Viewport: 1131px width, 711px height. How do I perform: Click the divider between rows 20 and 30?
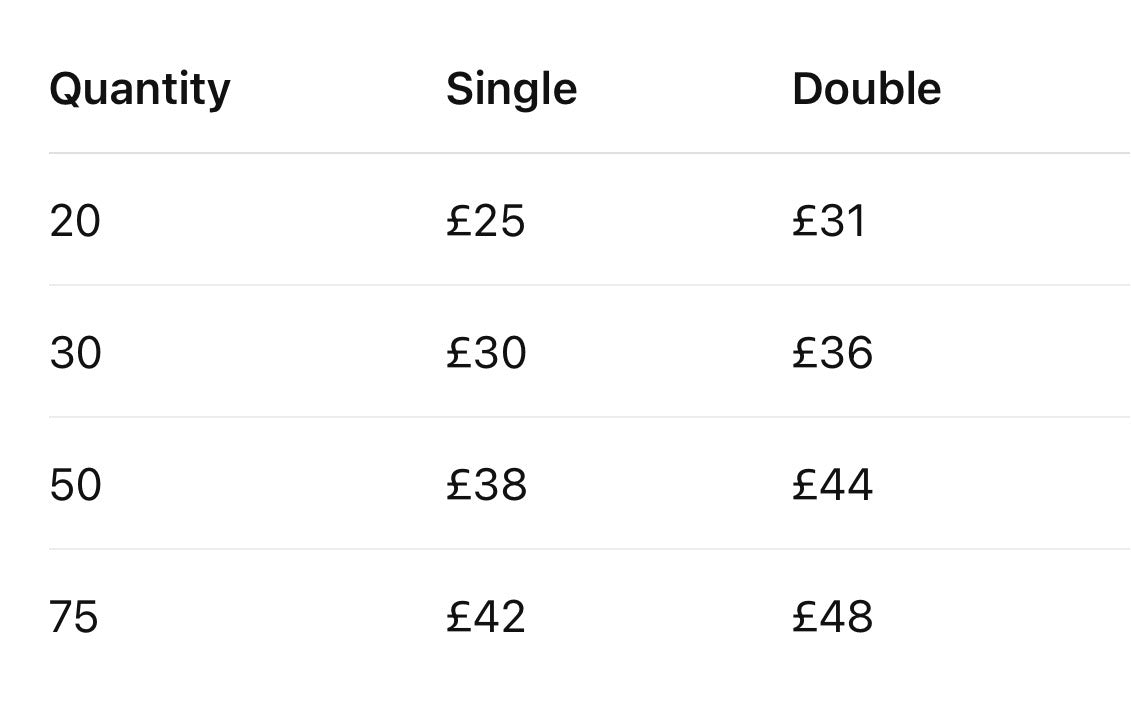click(x=589, y=285)
